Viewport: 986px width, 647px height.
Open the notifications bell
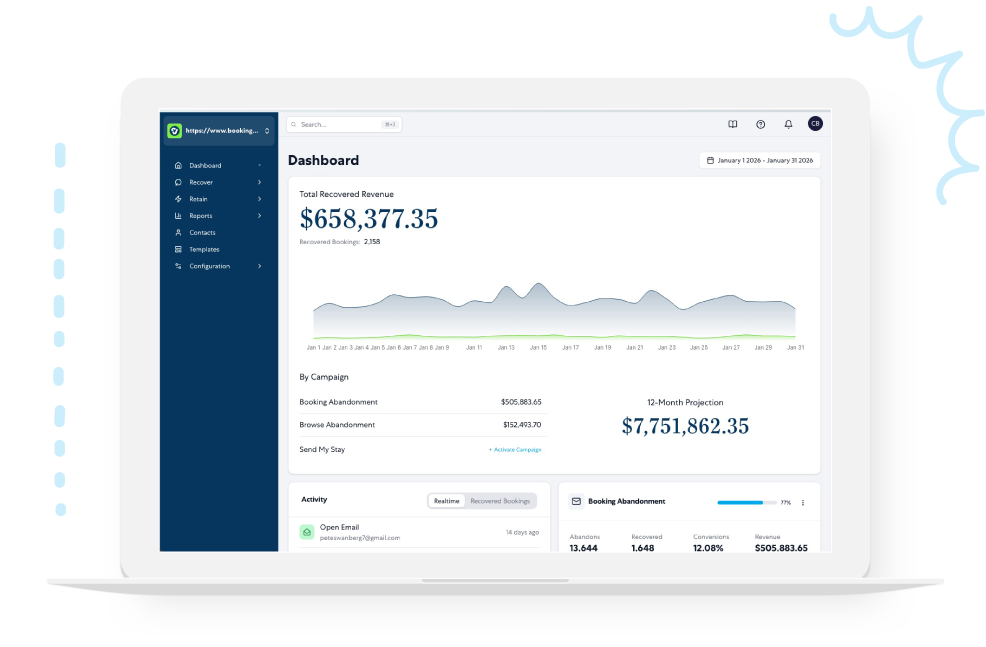click(788, 124)
